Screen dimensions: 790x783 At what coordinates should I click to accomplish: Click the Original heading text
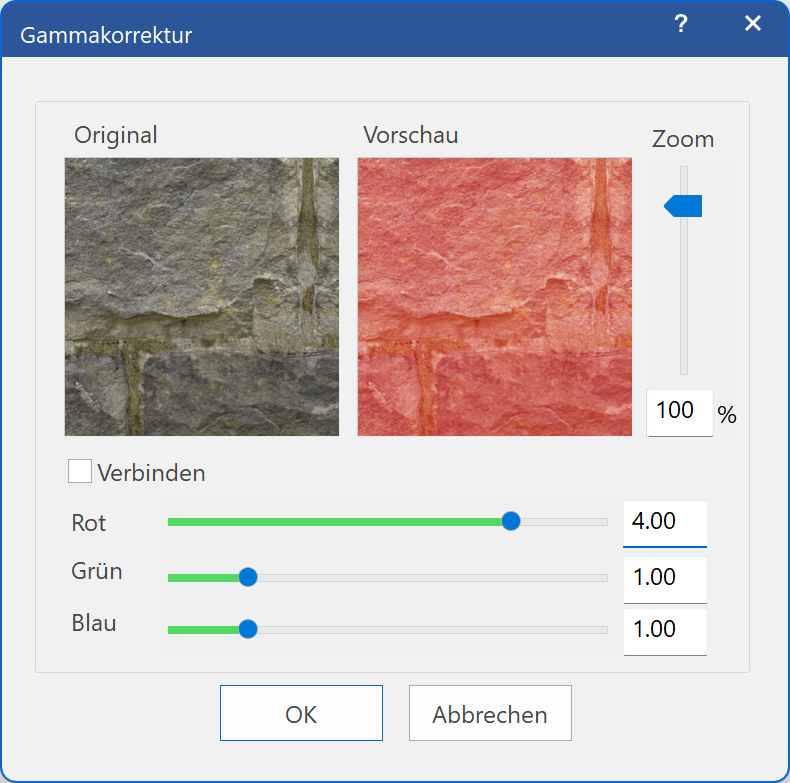116,136
